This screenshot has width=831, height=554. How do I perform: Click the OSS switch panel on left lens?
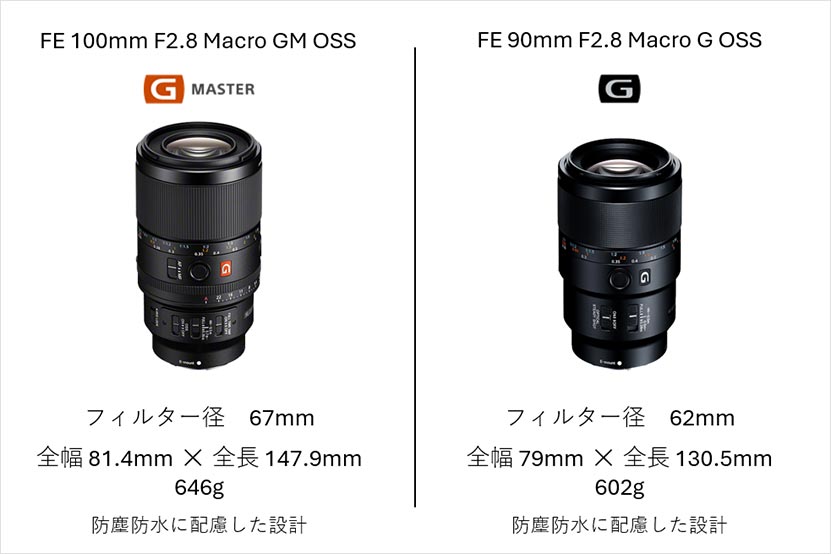198,323
